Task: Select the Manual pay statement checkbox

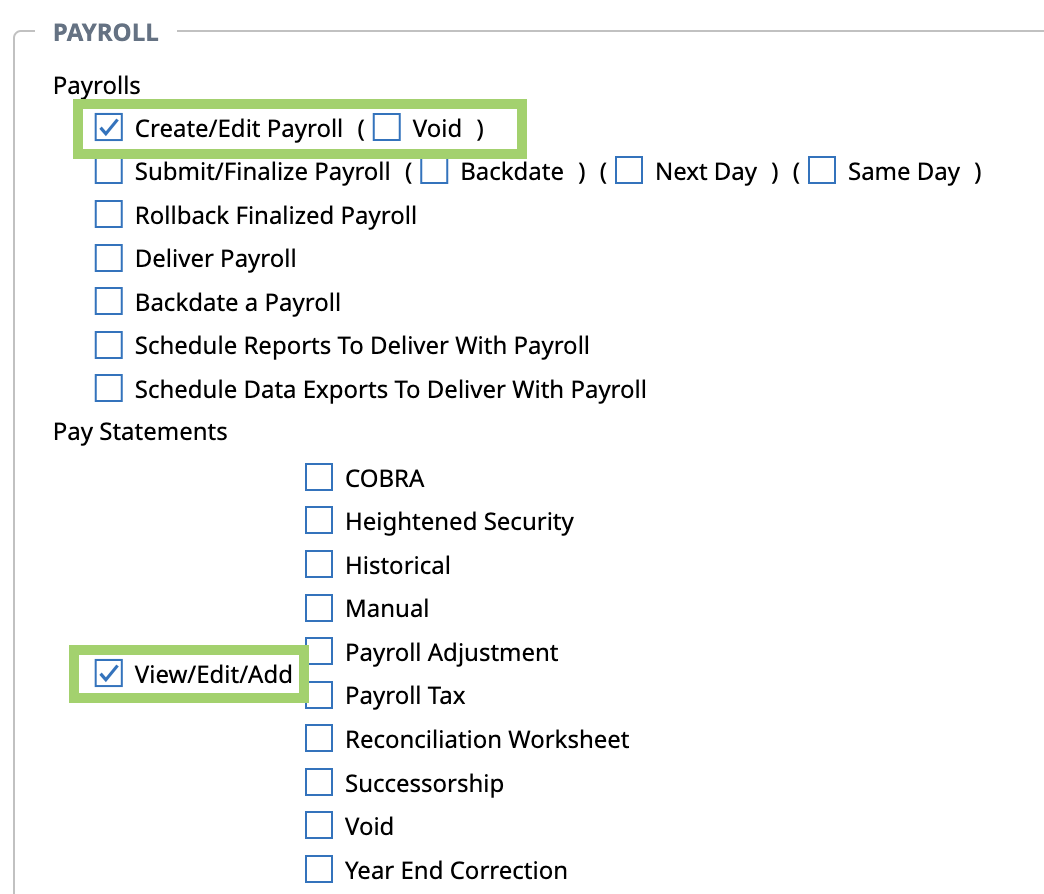Action: (319, 608)
